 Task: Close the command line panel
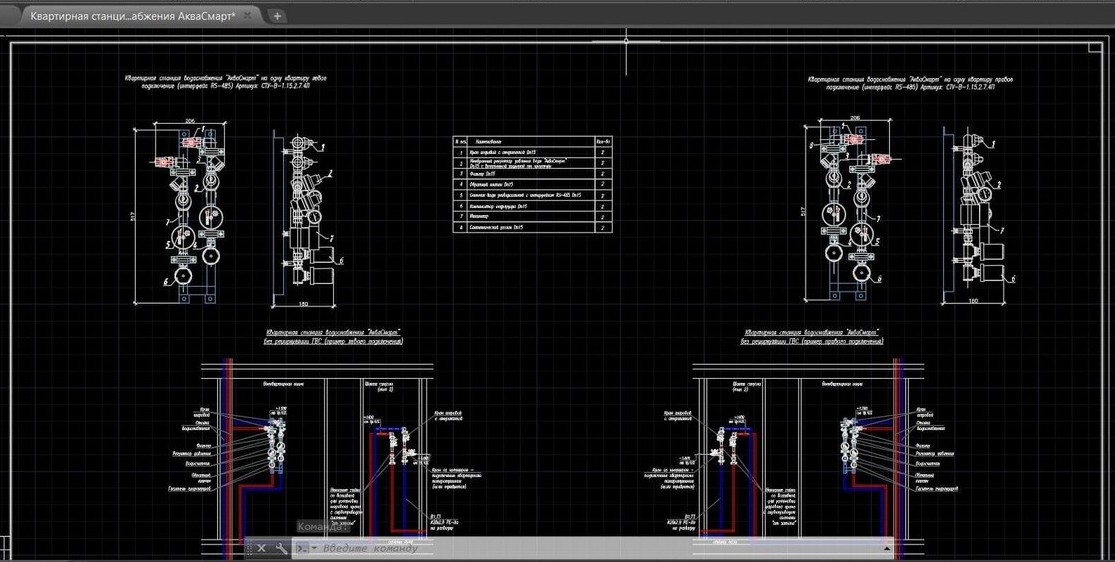tap(261, 548)
